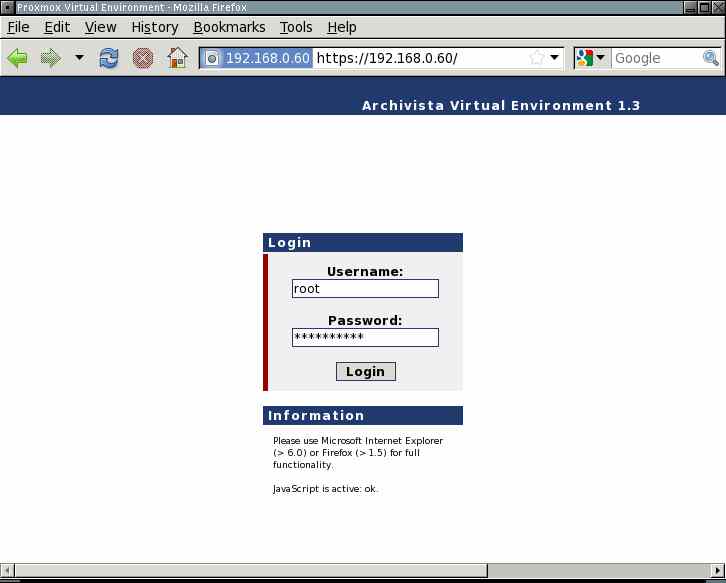Close the Firefox window
726x583 pixels.
718,7
